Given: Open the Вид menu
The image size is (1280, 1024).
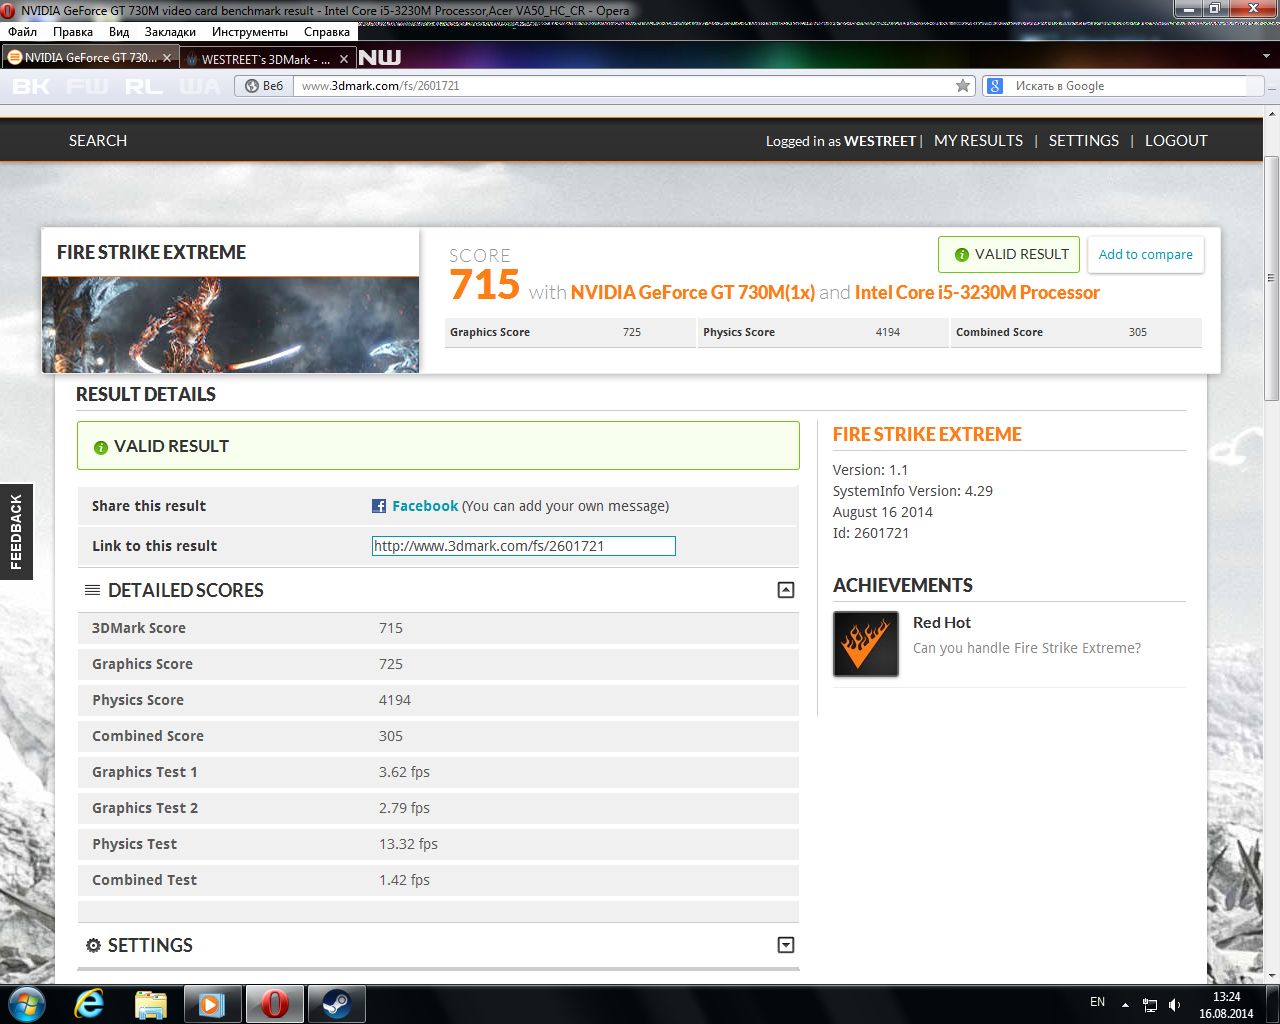Looking at the screenshot, I should (x=119, y=32).
